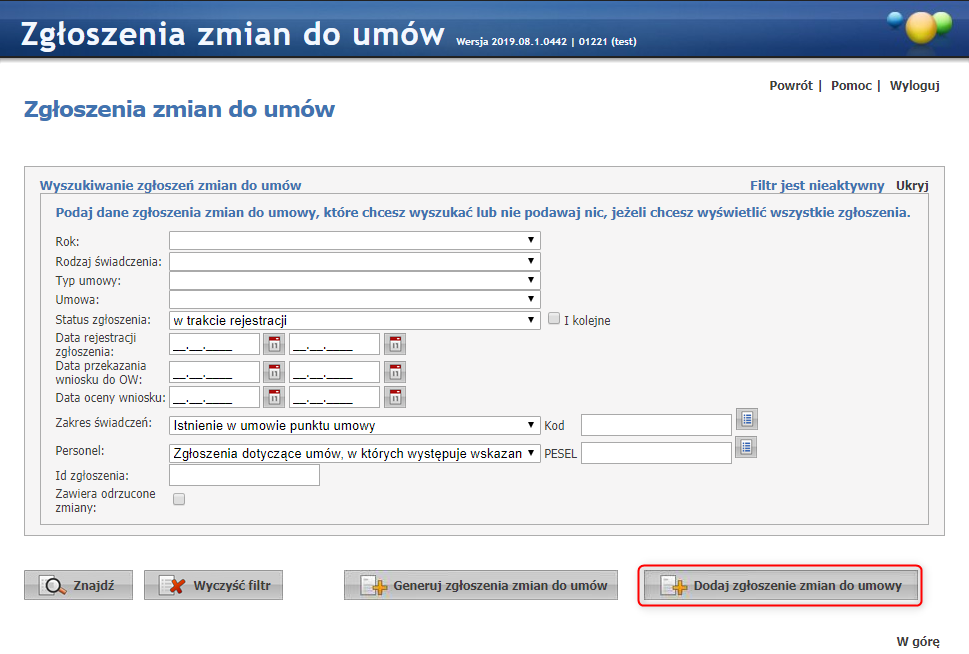This screenshot has height=654, width=969.
Task: Open the Rodzaj świadczenia dropdown
Action: coord(354,260)
